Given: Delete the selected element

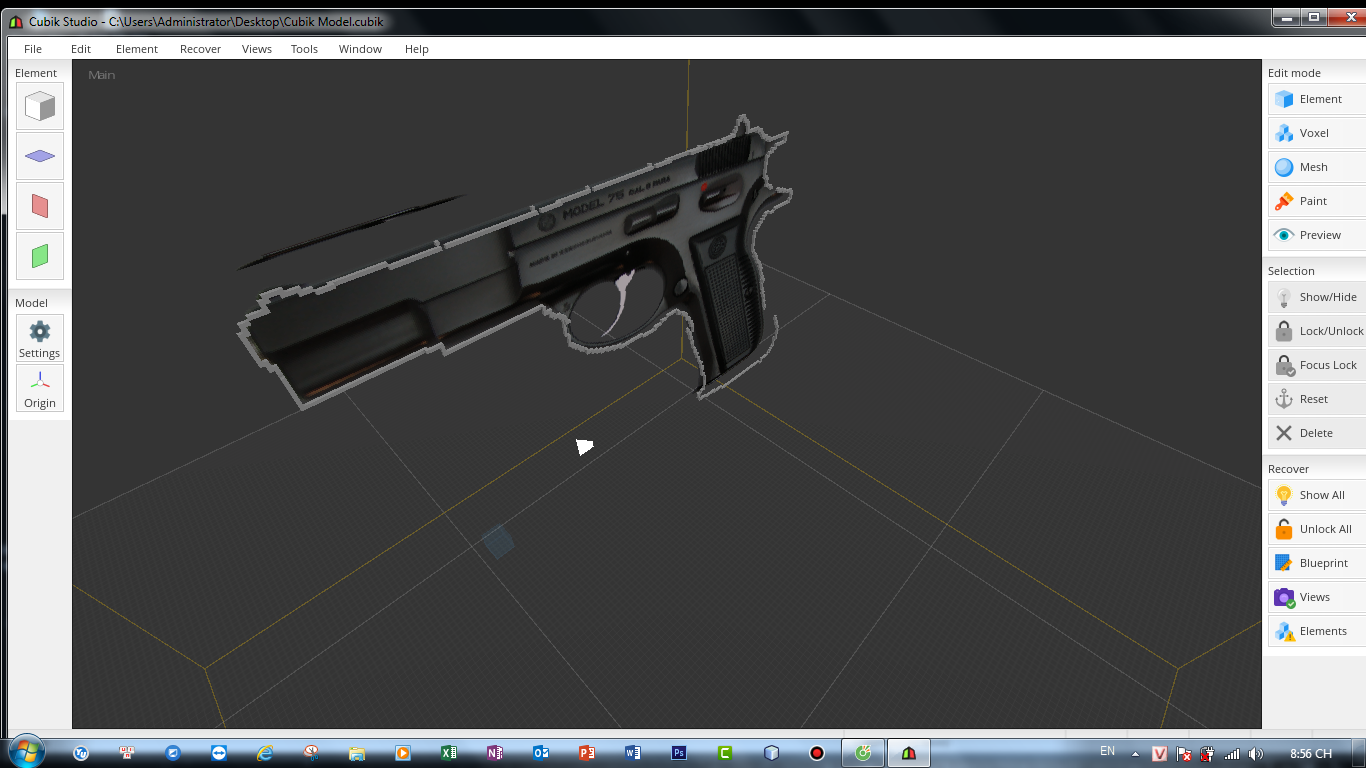Looking at the screenshot, I should pos(1317,433).
